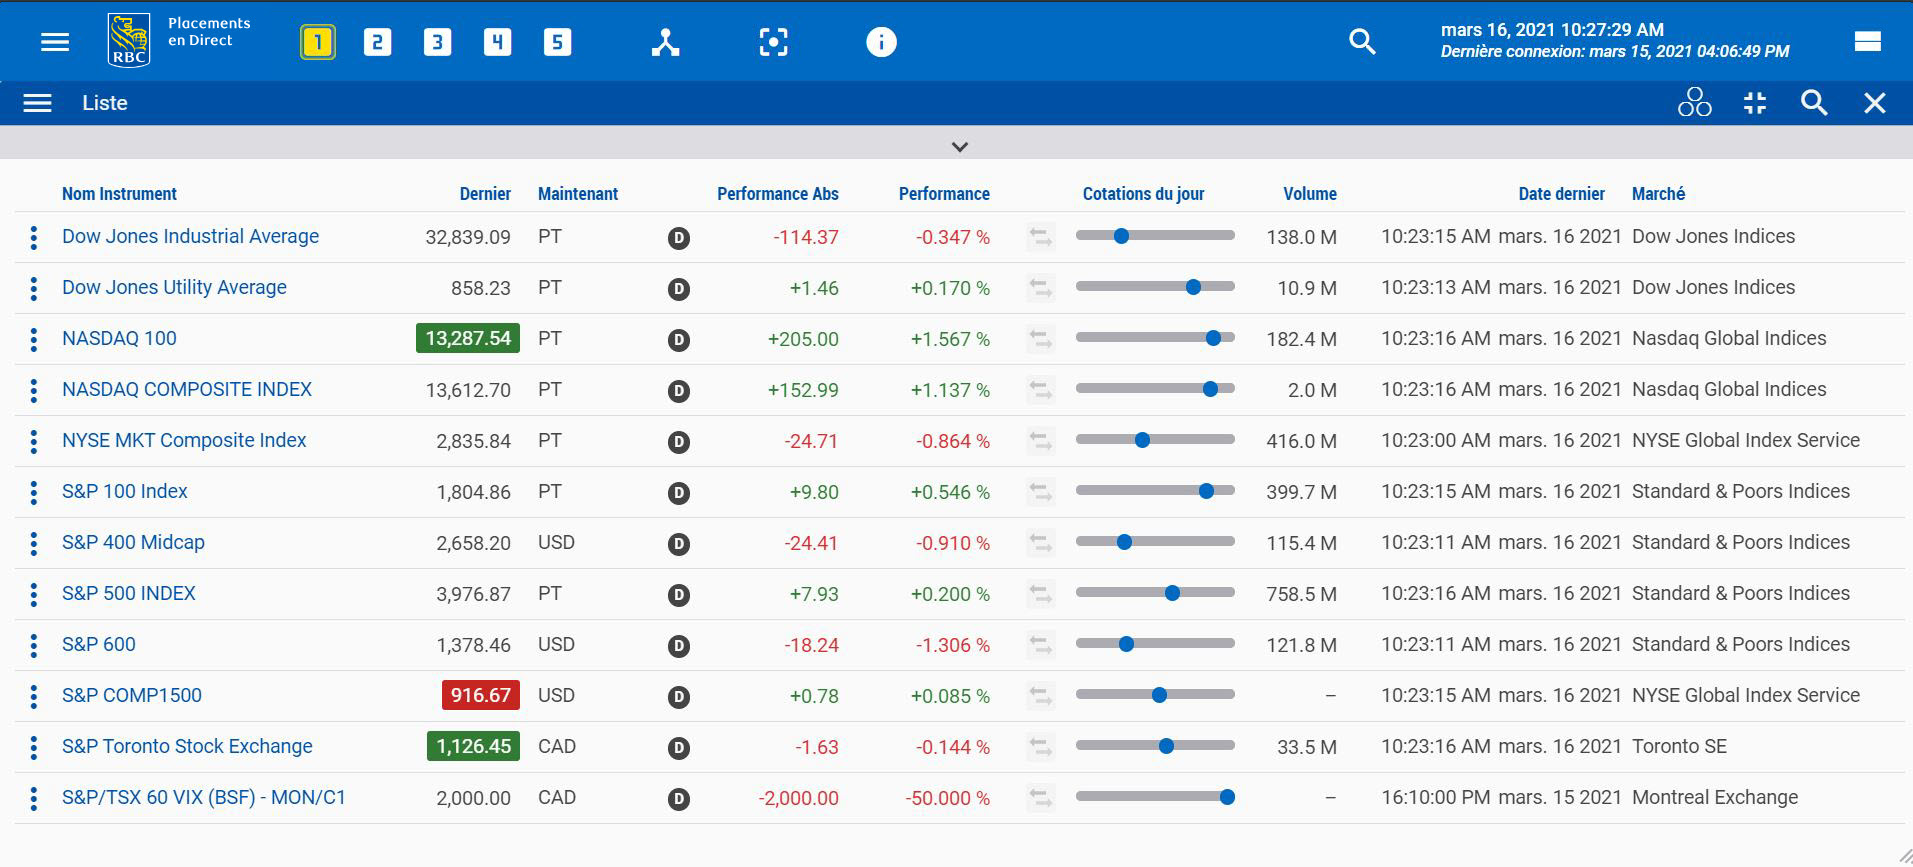This screenshot has height=867, width=1913.
Task: Switch to workspace 5
Action: 557,42
